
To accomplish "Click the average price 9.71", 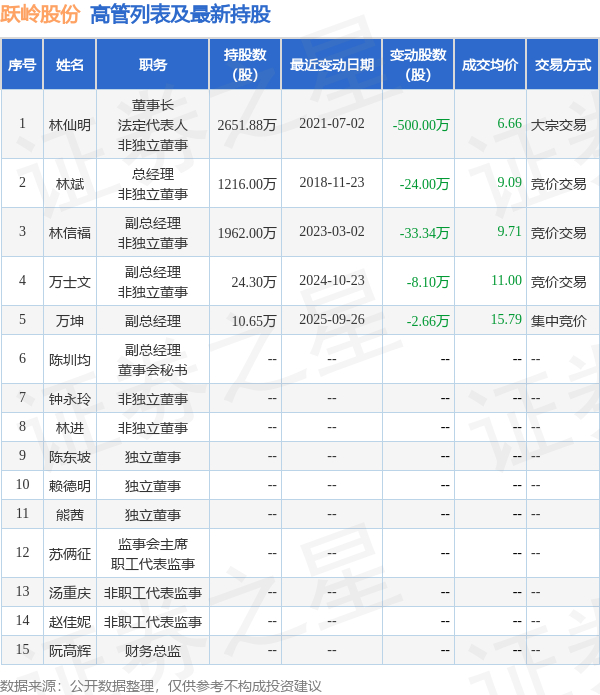I will (509, 231).
